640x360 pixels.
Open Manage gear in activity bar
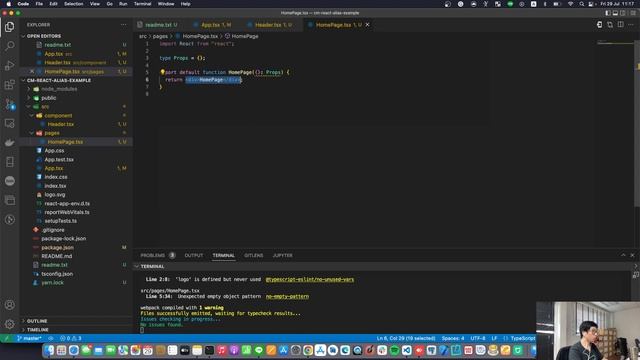click(10, 324)
